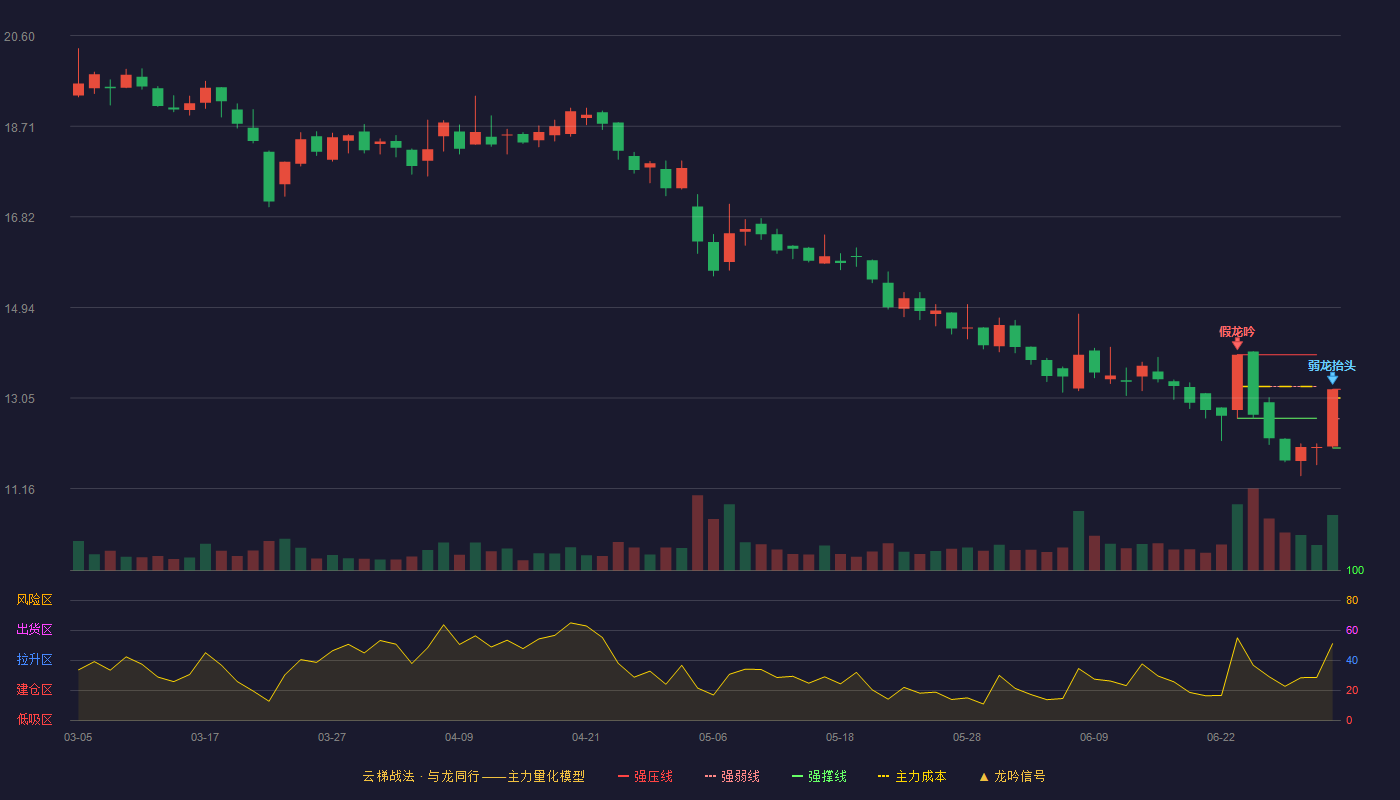
Task: Click the red 20 indicator axis value
Action: [x=1352, y=691]
